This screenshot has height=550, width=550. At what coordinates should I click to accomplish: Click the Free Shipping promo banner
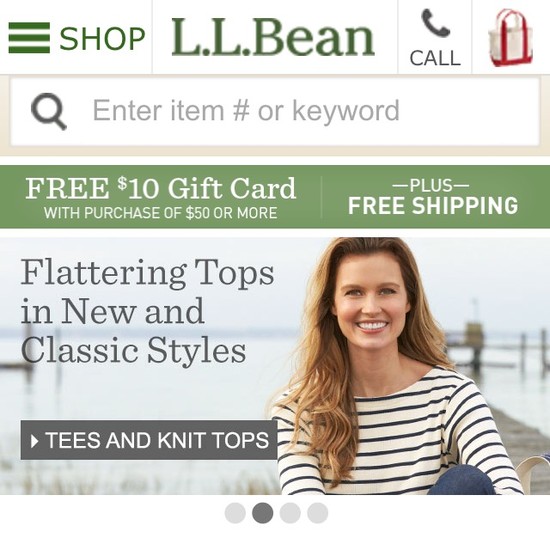(433, 205)
